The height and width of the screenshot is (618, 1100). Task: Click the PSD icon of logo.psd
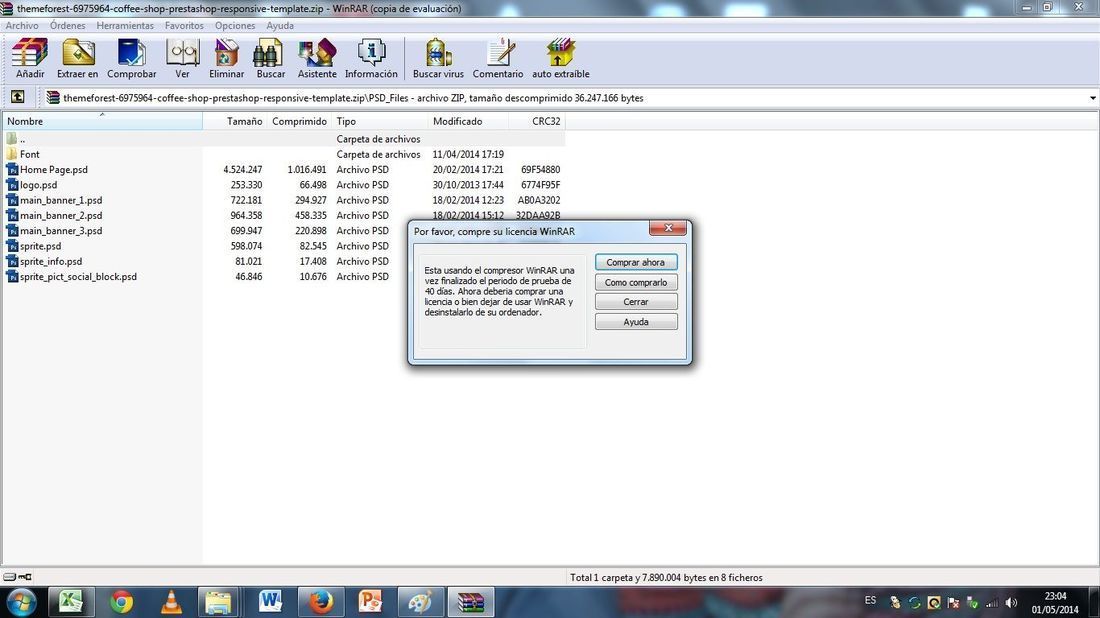click(x=12, y=185)
